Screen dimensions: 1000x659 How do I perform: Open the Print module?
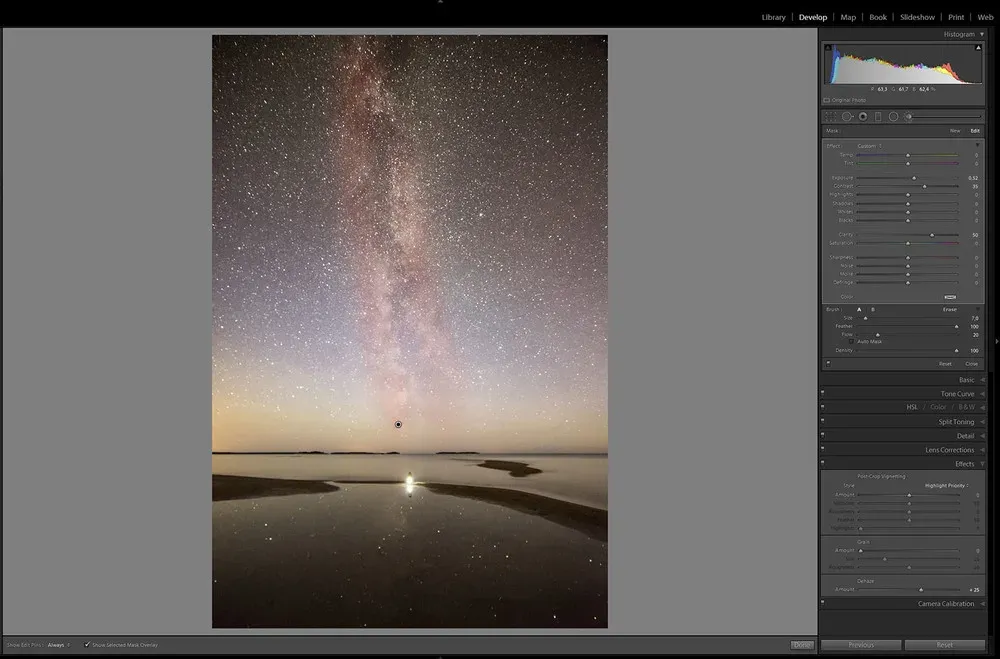click(955, 17)
